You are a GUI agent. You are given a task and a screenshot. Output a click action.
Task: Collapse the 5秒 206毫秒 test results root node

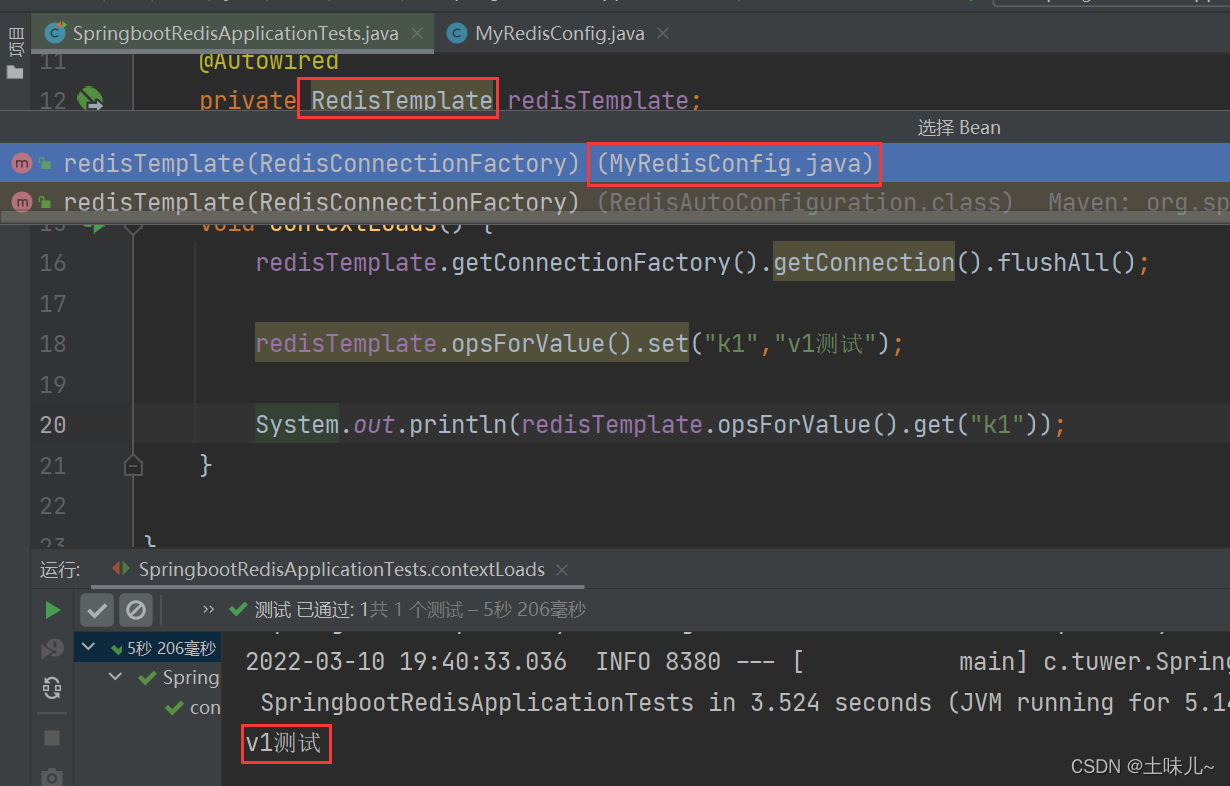[89, 648]
